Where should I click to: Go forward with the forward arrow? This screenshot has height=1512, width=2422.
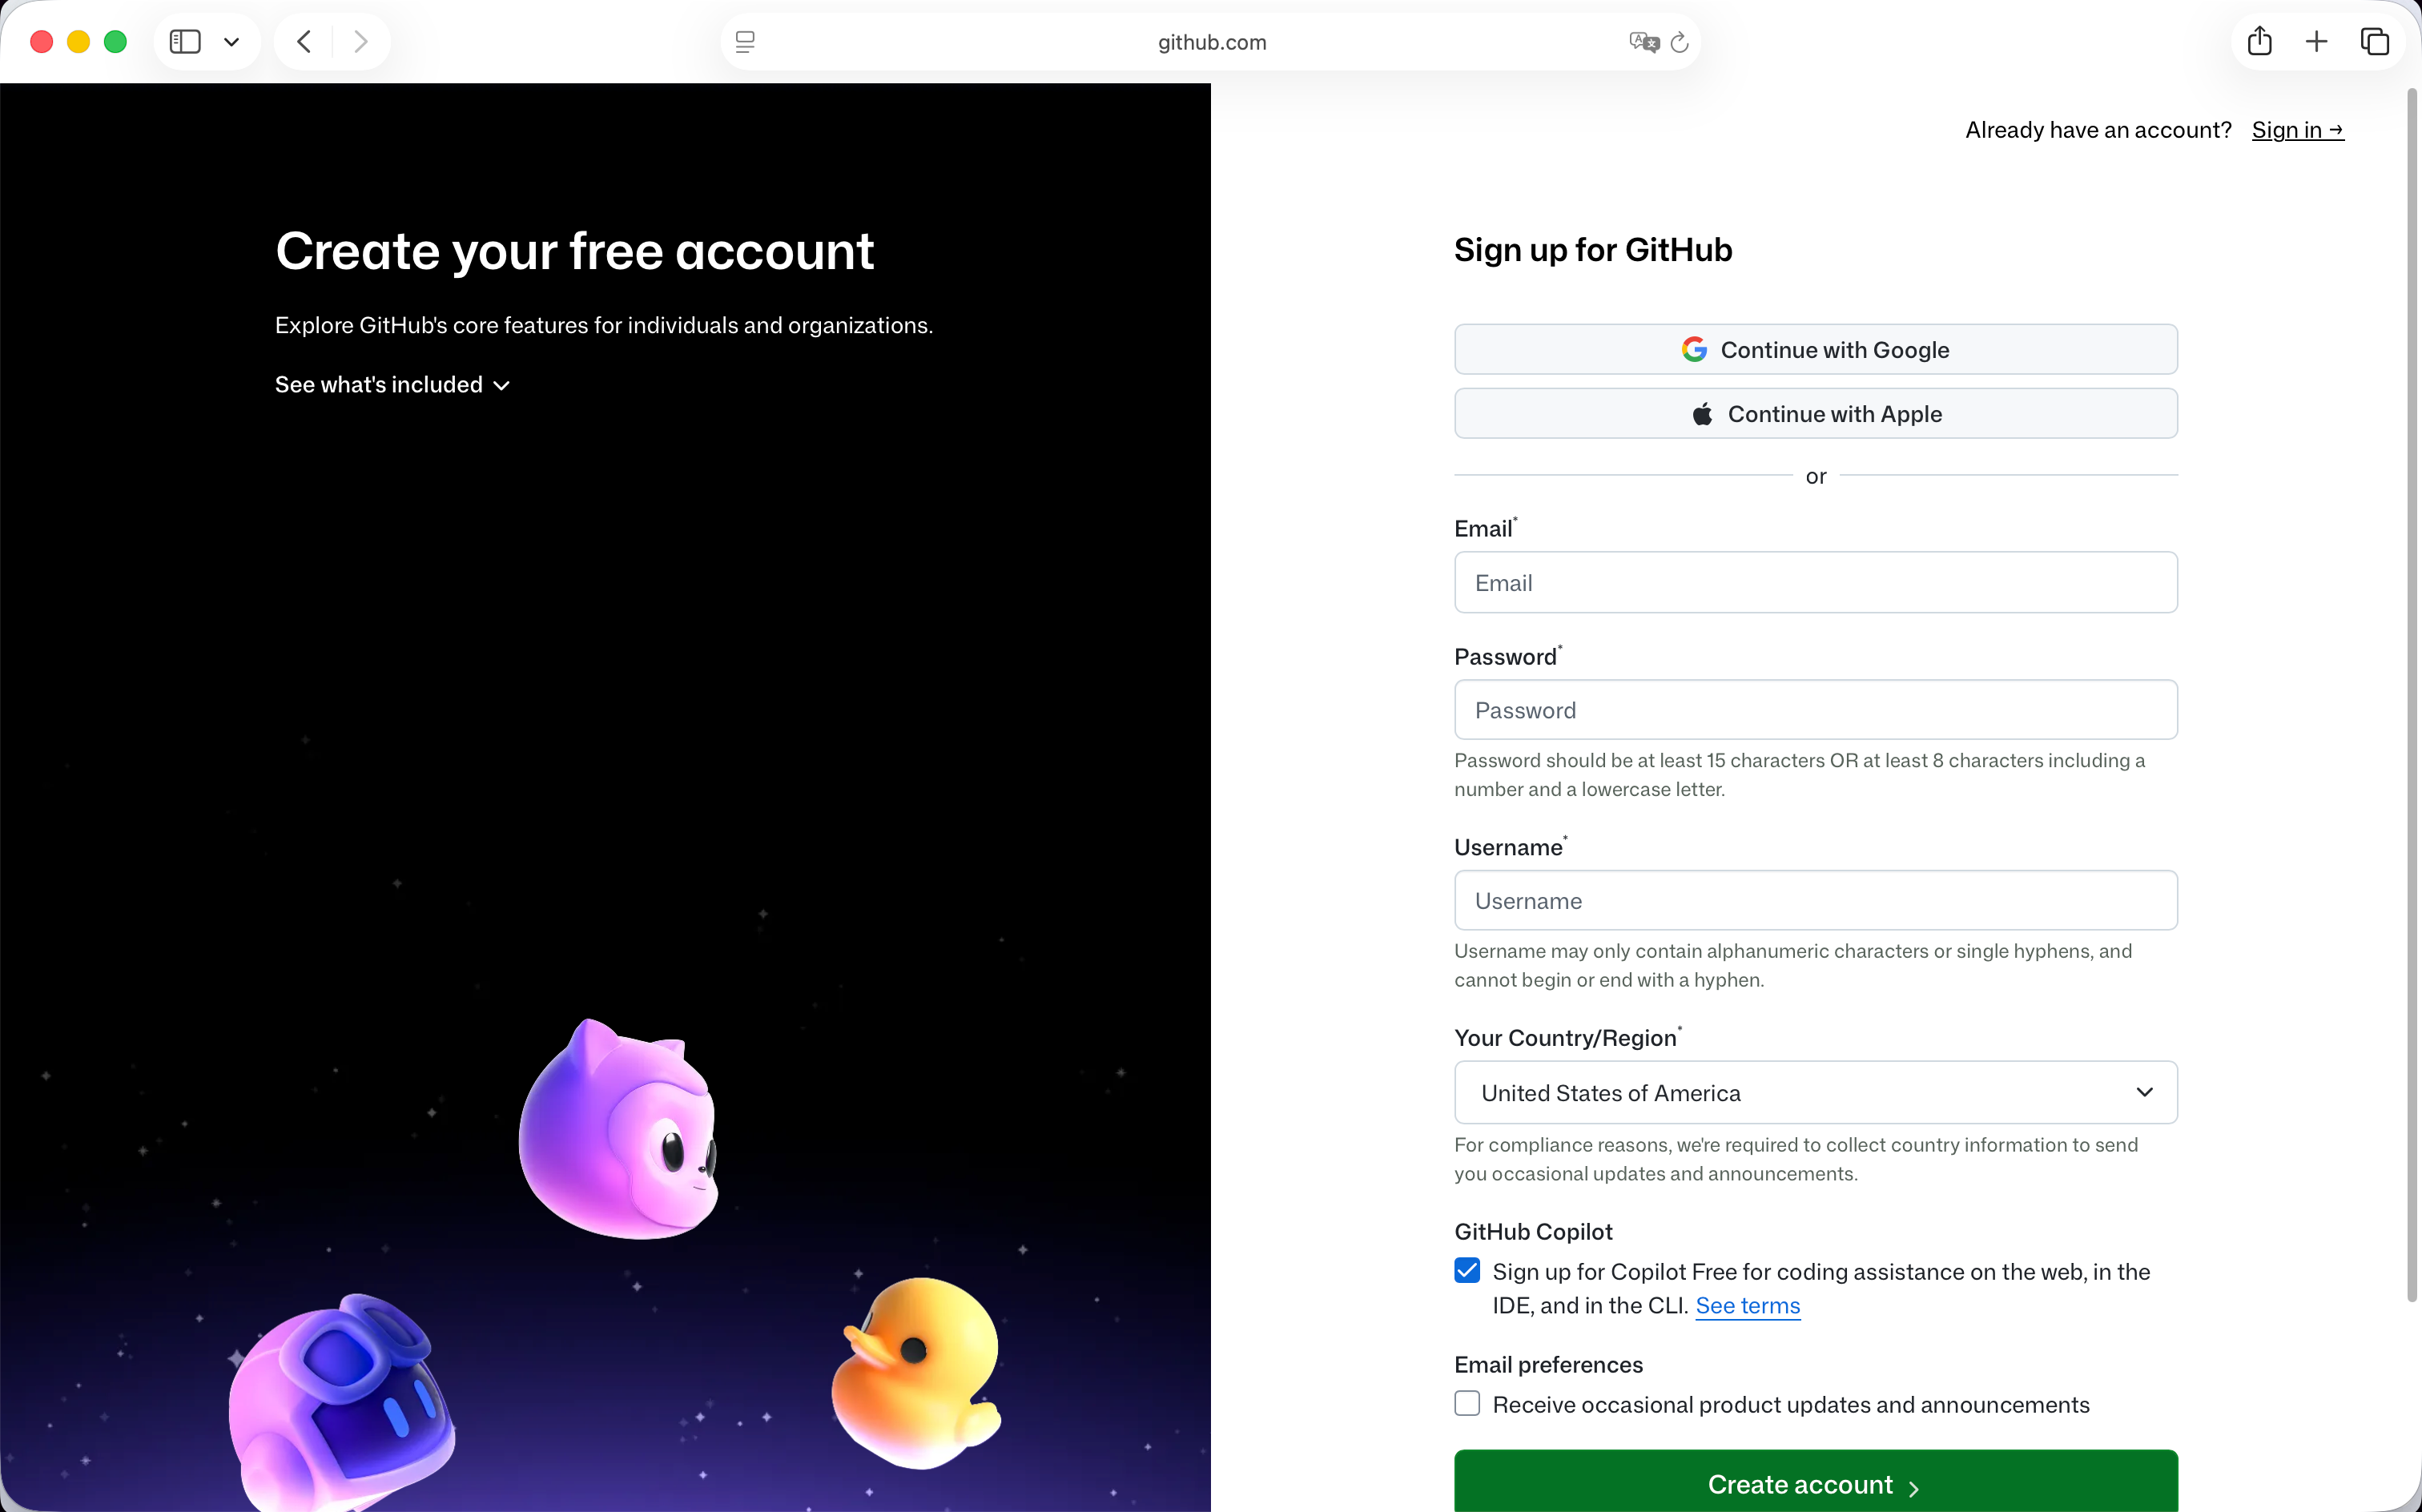coord(361,42)
